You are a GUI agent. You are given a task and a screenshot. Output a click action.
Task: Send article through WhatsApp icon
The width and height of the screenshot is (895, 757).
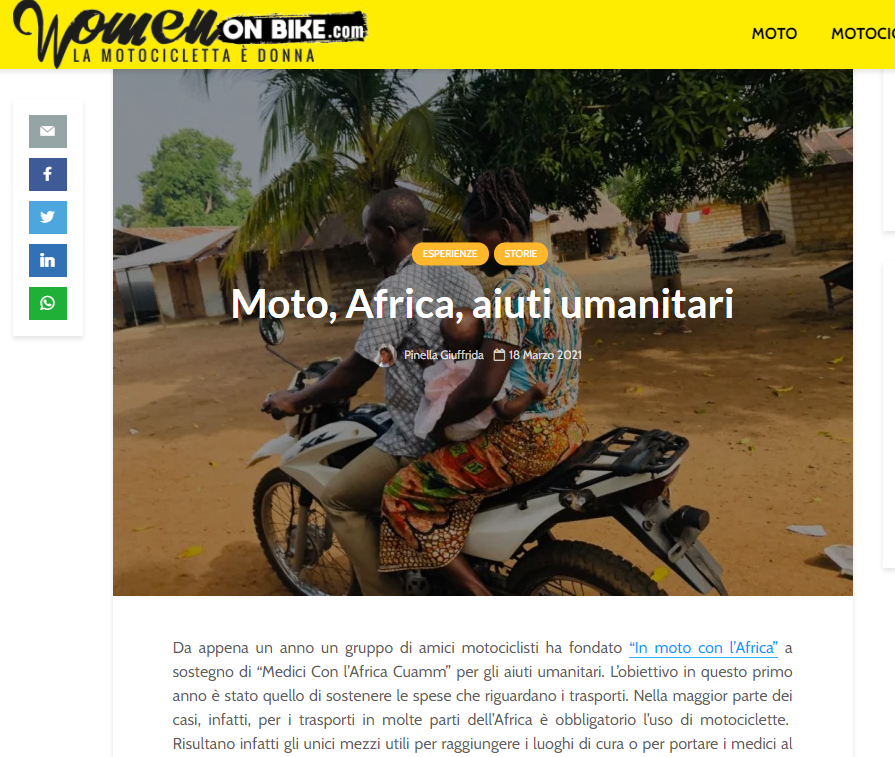48,303
